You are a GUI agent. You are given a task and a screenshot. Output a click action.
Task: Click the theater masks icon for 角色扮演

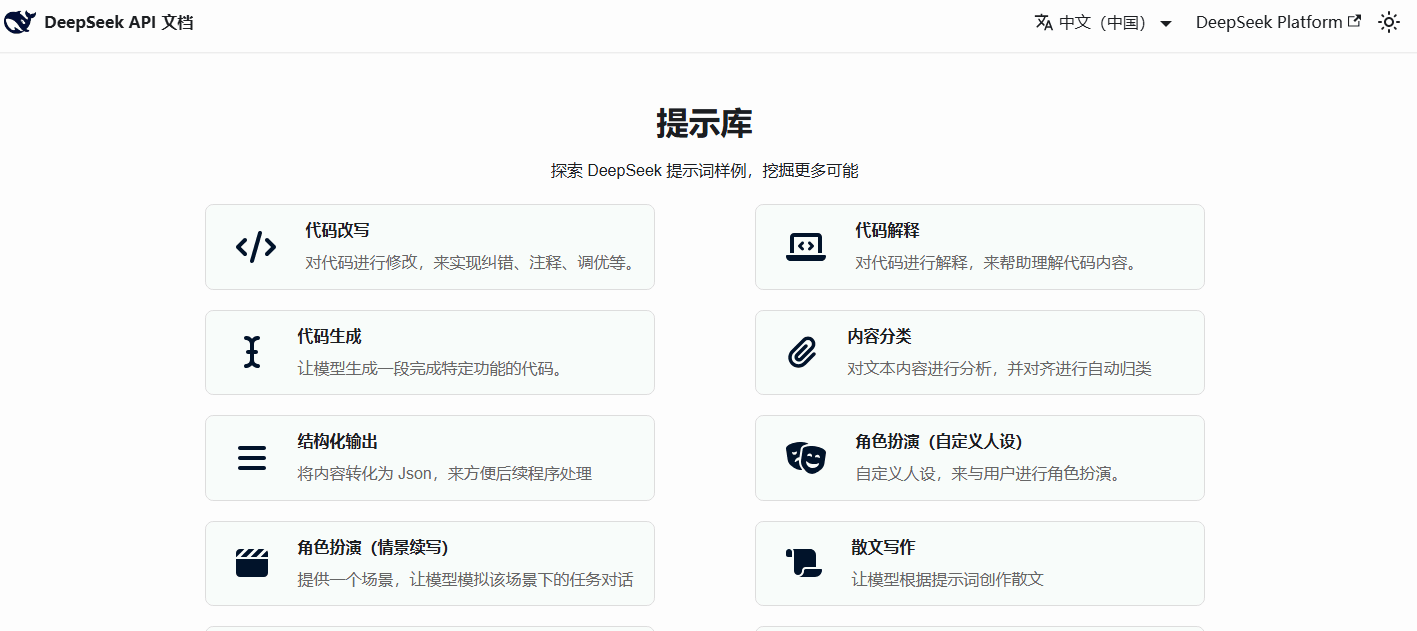[806, 458]
